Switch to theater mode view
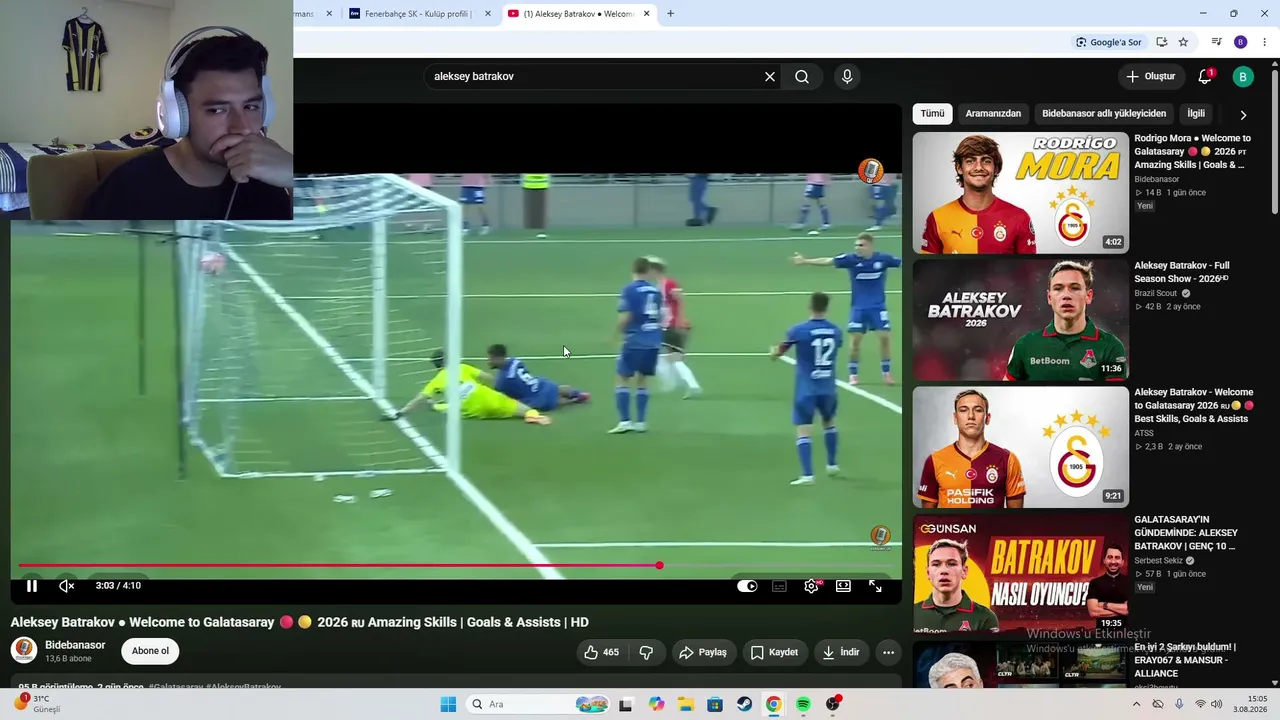Screen dimensions: 1280x720 pos(843,586)
